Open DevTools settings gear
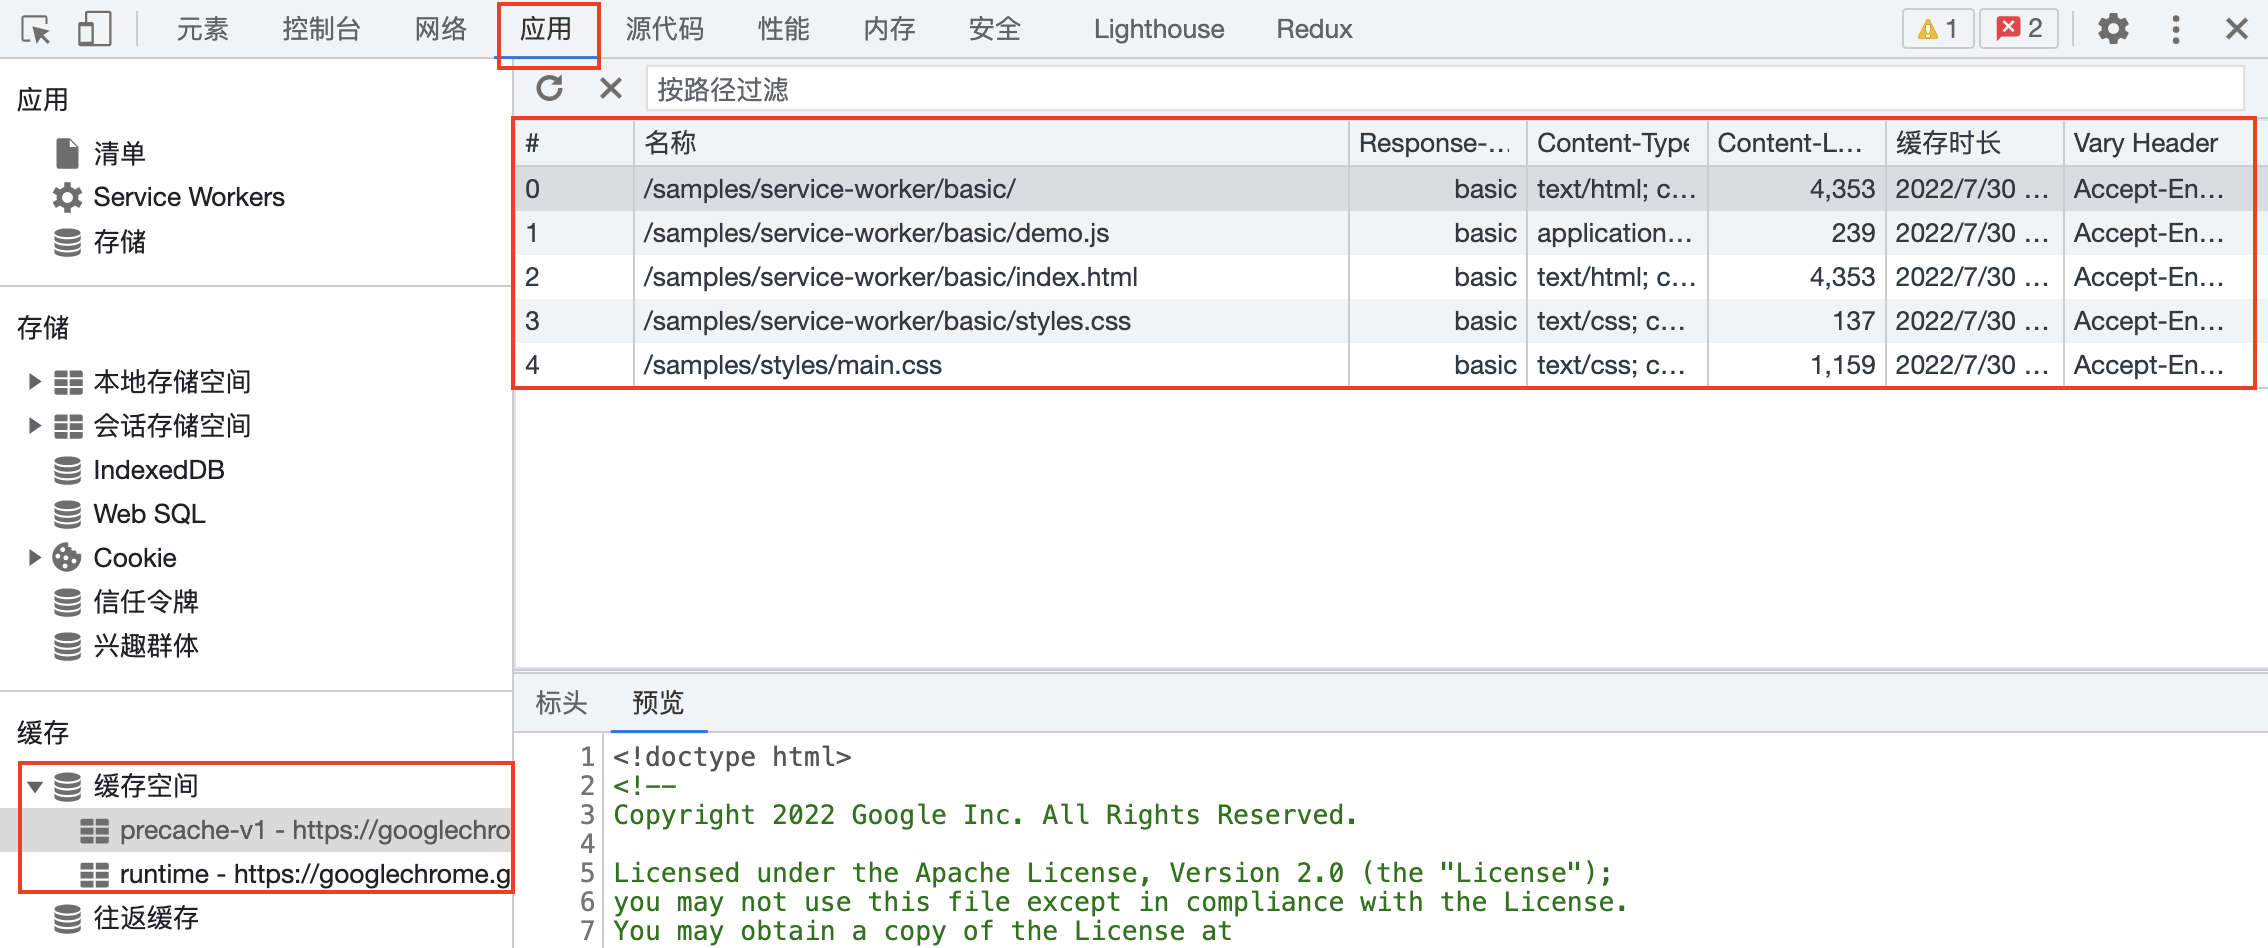This screenshot has width=2268, height=948. [2113, 29]
